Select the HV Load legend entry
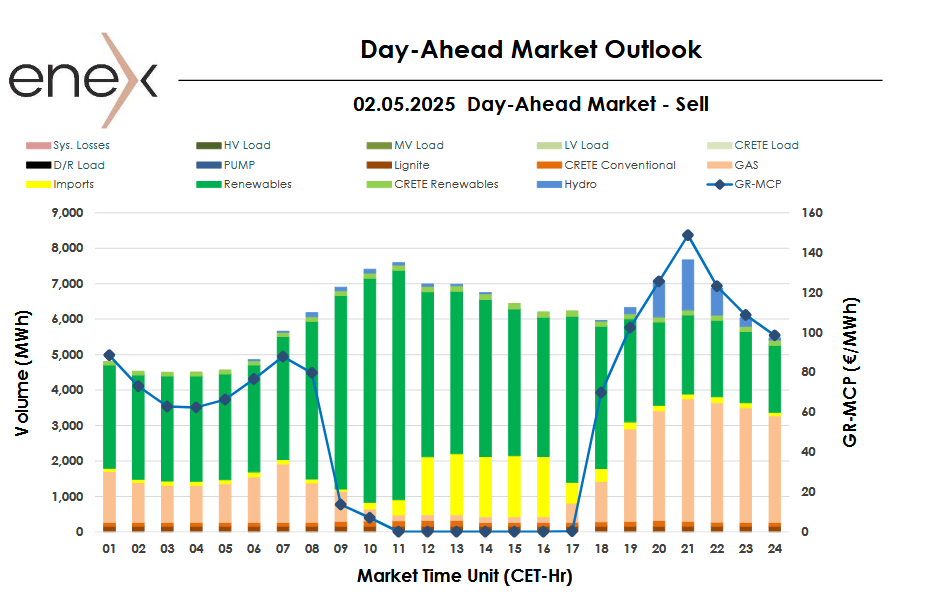The image size is (947, 599). [246, 146]
